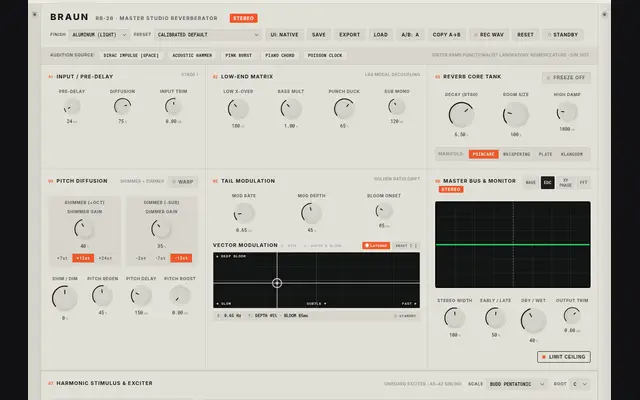Click the Bass Mult knob
640x400 pixels.
[x=291, y=109]
